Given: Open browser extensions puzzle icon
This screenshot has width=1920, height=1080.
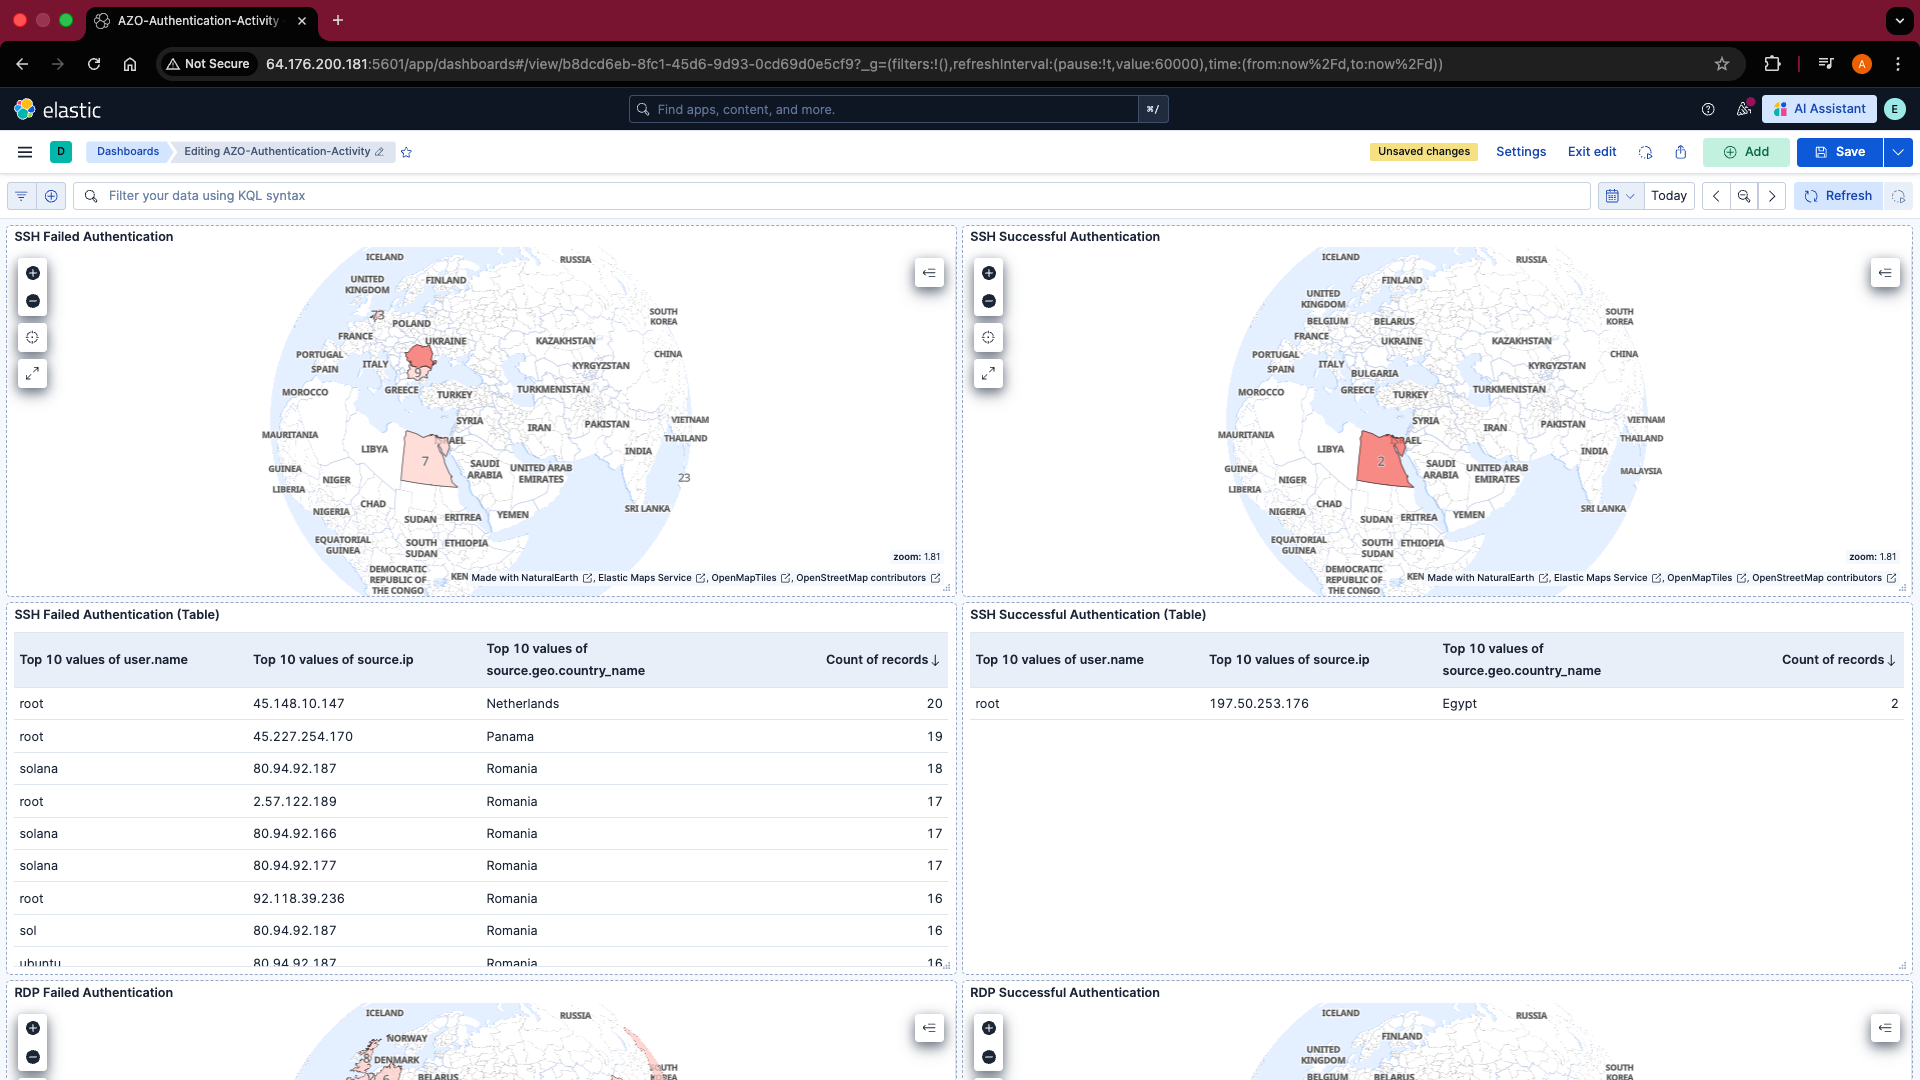Looking at the screenshot, I should pos(1772,64).
